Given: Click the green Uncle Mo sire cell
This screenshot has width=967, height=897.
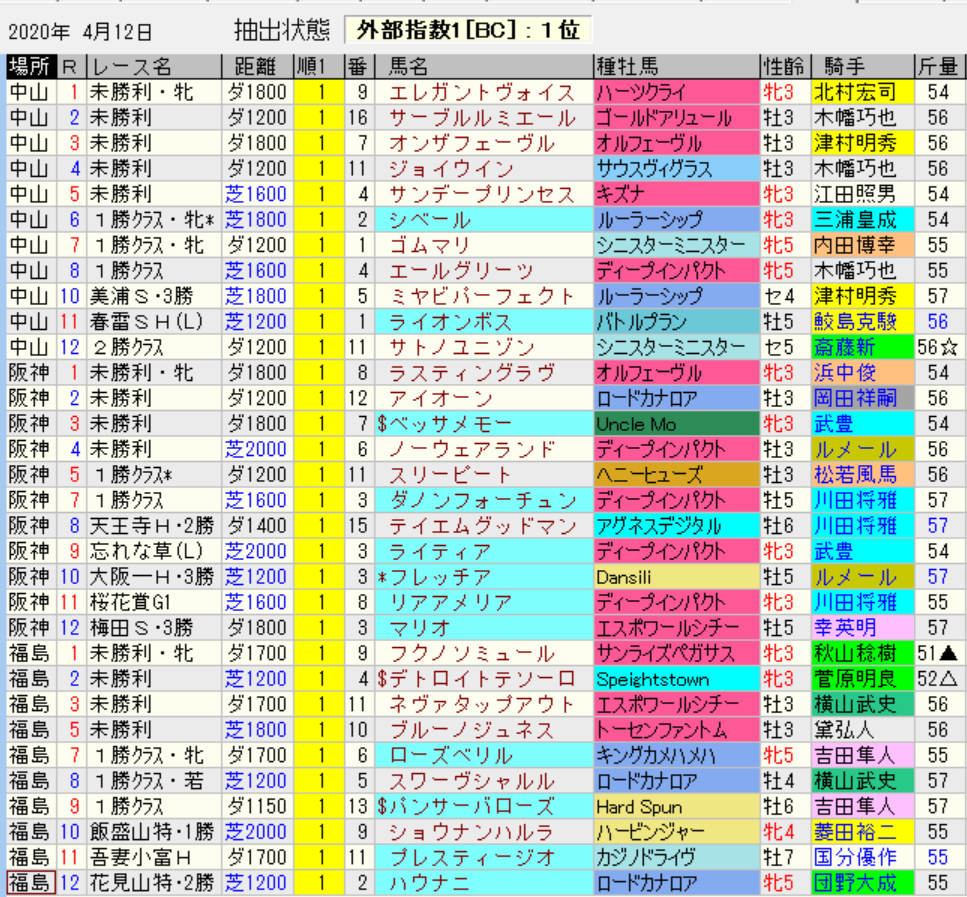Looking at the screenshot, I should (x=675, y=424).
